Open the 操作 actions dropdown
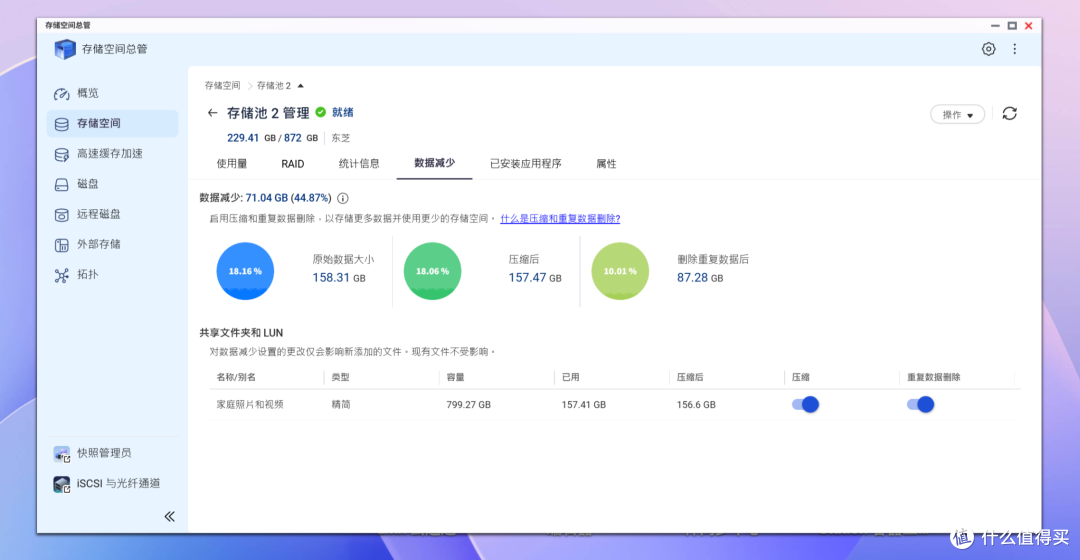Image resolution: width=1080 pixels, height=560 pixels. point(957,114)
